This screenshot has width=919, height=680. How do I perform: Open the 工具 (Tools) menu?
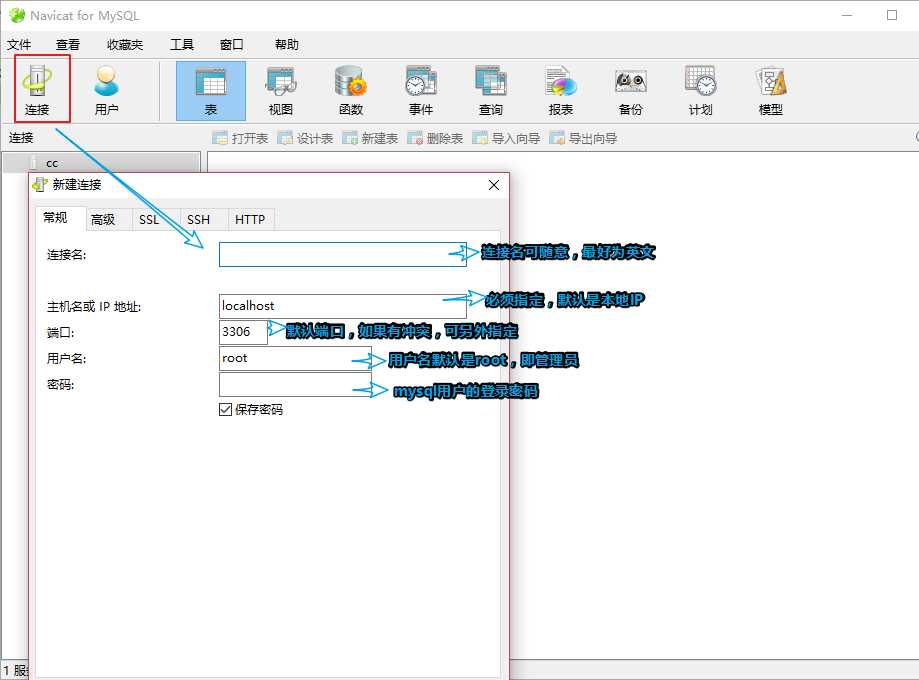(182, 45)
